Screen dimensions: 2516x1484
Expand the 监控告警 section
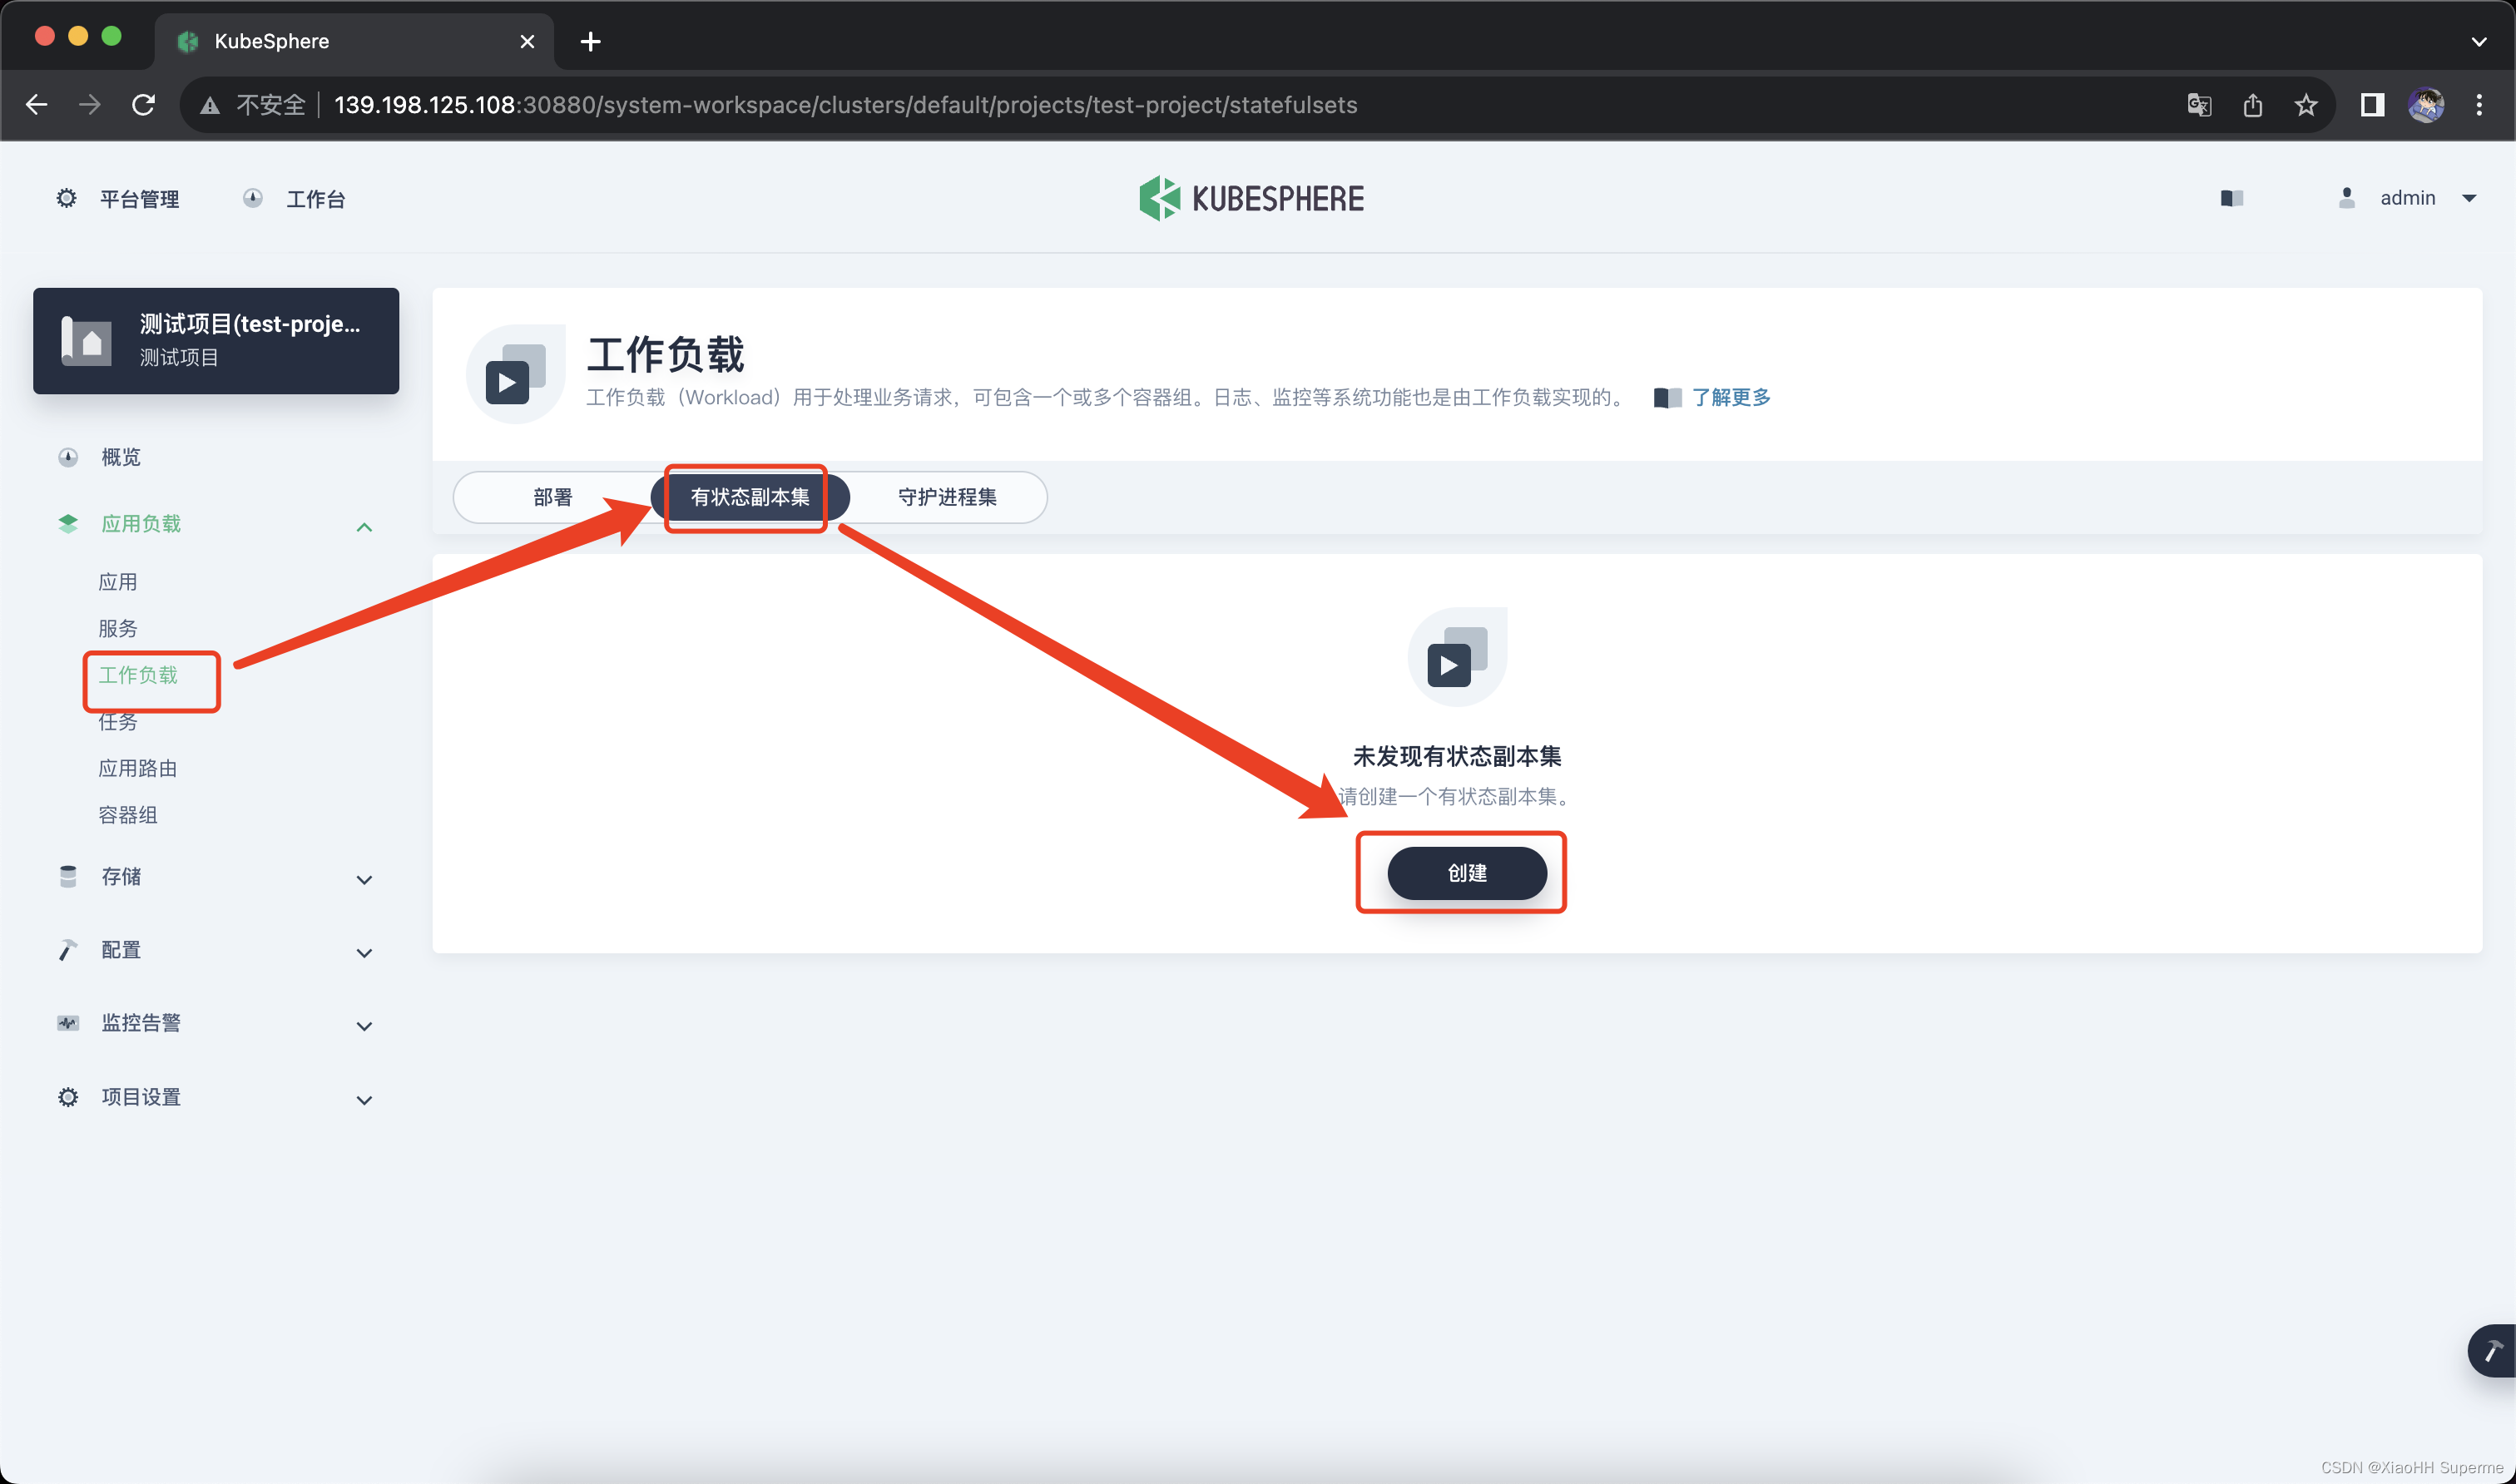(364, 1025)
